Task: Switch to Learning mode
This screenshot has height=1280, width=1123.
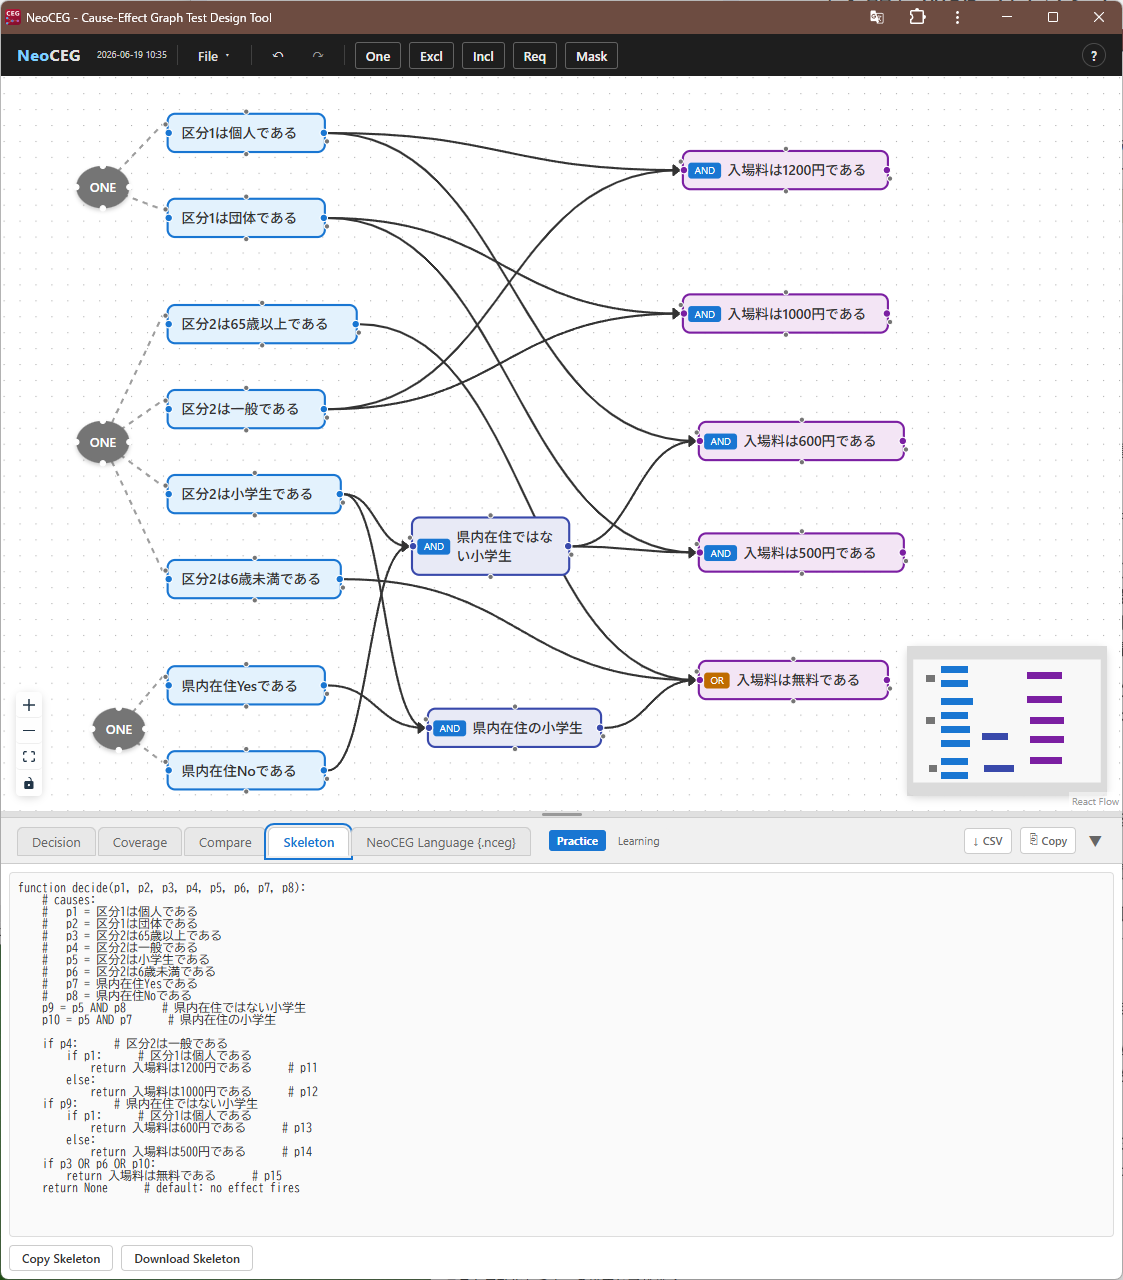Action: coord(638,841)
